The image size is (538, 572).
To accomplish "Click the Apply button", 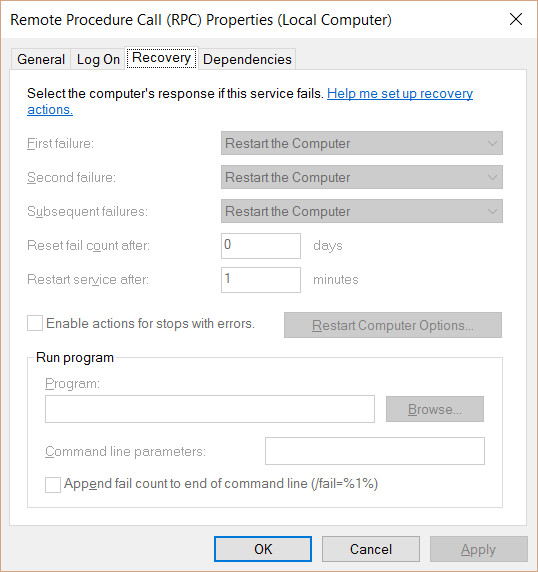I will [479, 549].
